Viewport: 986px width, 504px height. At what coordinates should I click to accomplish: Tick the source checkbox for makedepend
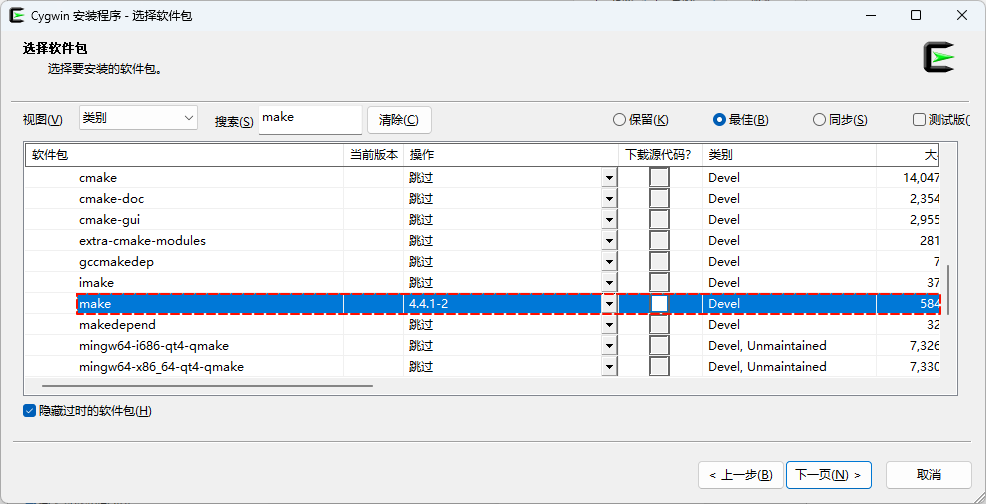click(x=659, y=325)
